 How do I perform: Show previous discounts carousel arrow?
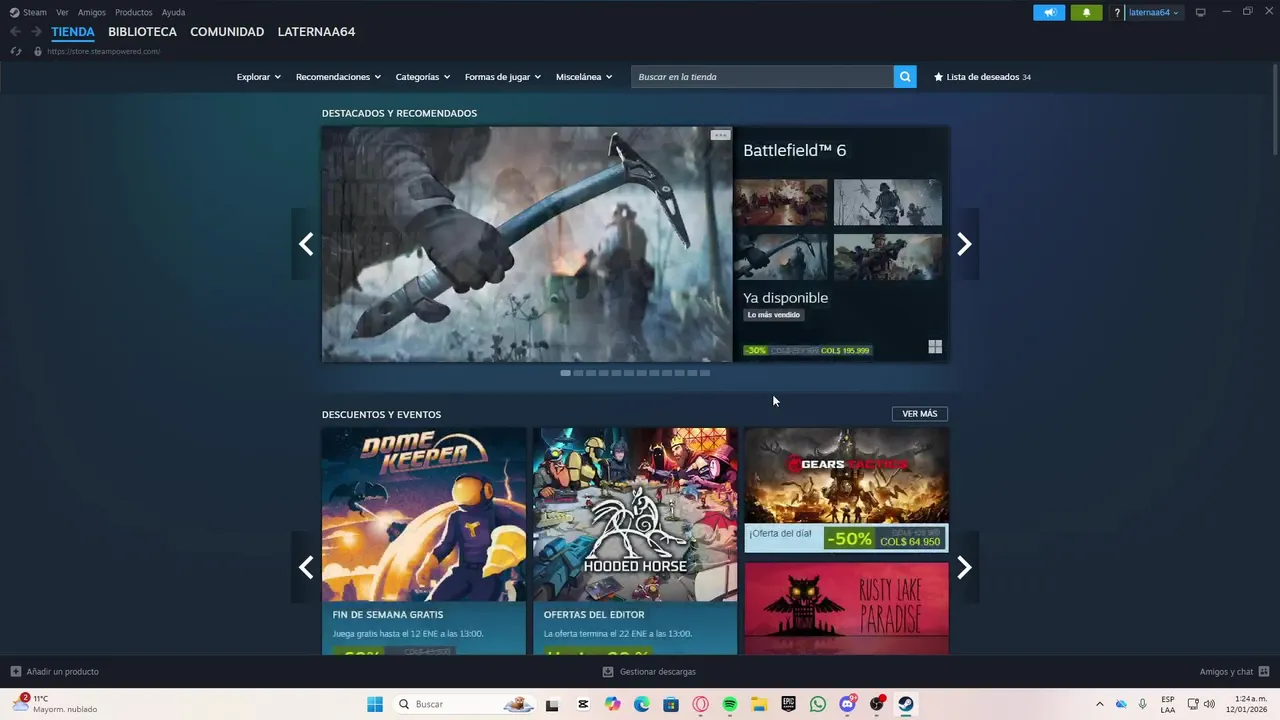click(306, 567)
